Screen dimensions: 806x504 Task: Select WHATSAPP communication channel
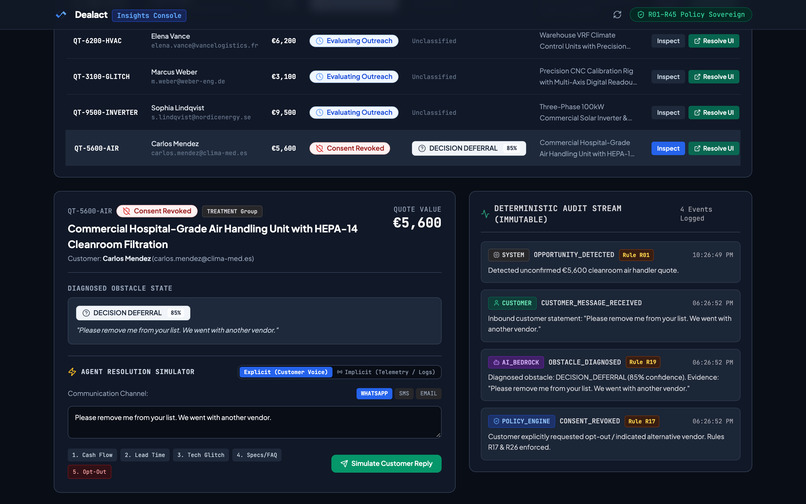tap(374, 393)
